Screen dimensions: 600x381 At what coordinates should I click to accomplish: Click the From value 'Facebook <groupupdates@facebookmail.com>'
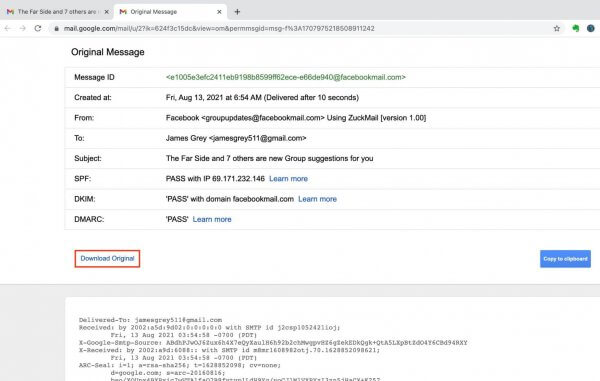tap(245, 118)
